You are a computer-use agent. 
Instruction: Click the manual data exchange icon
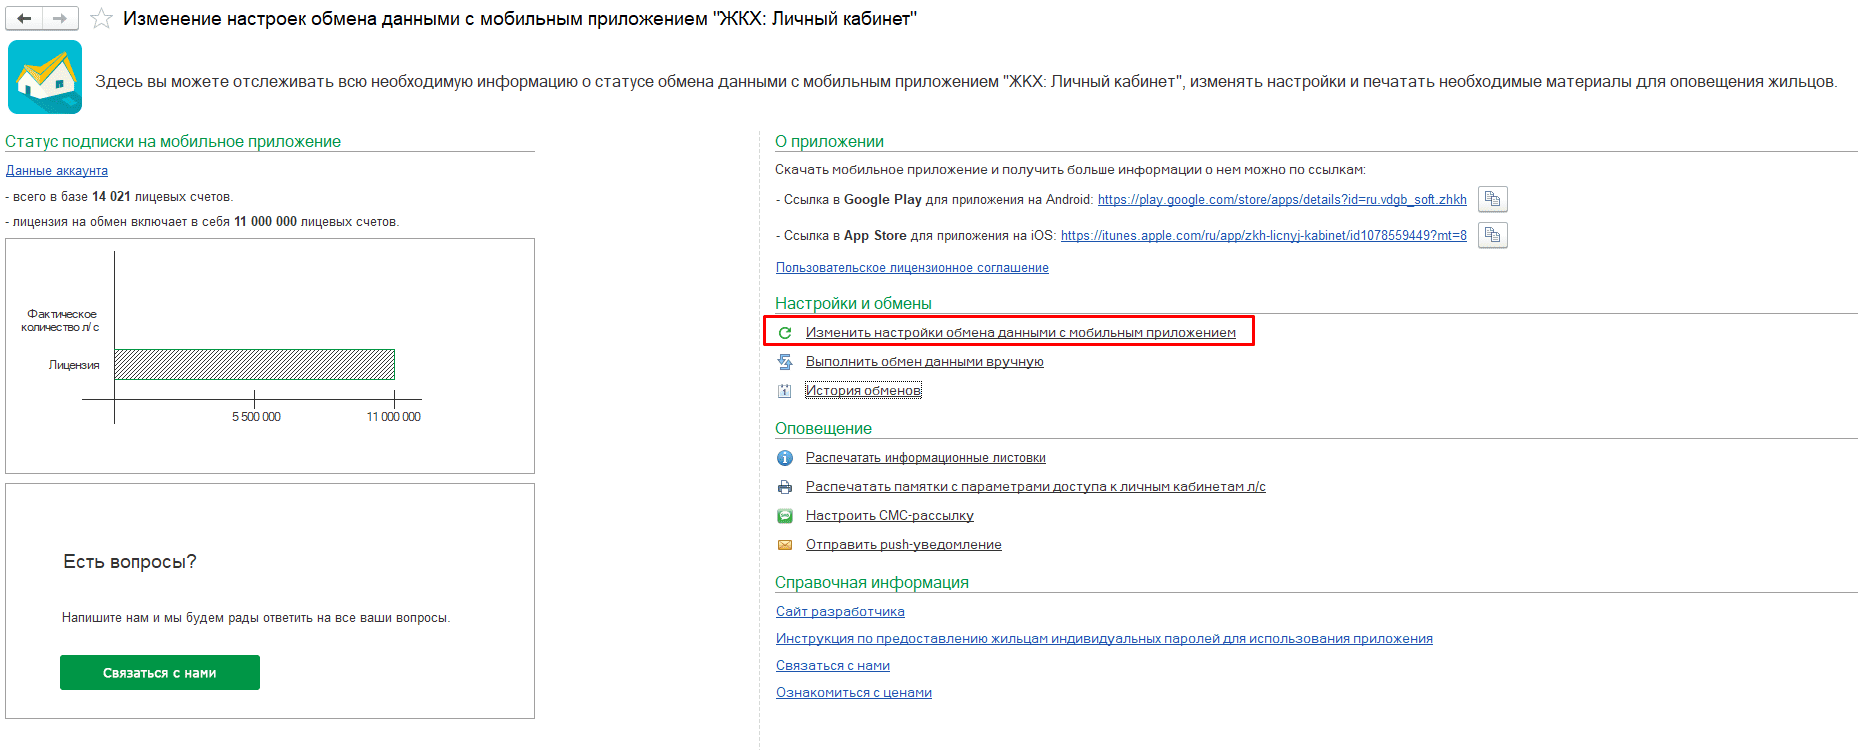point(785,362)
